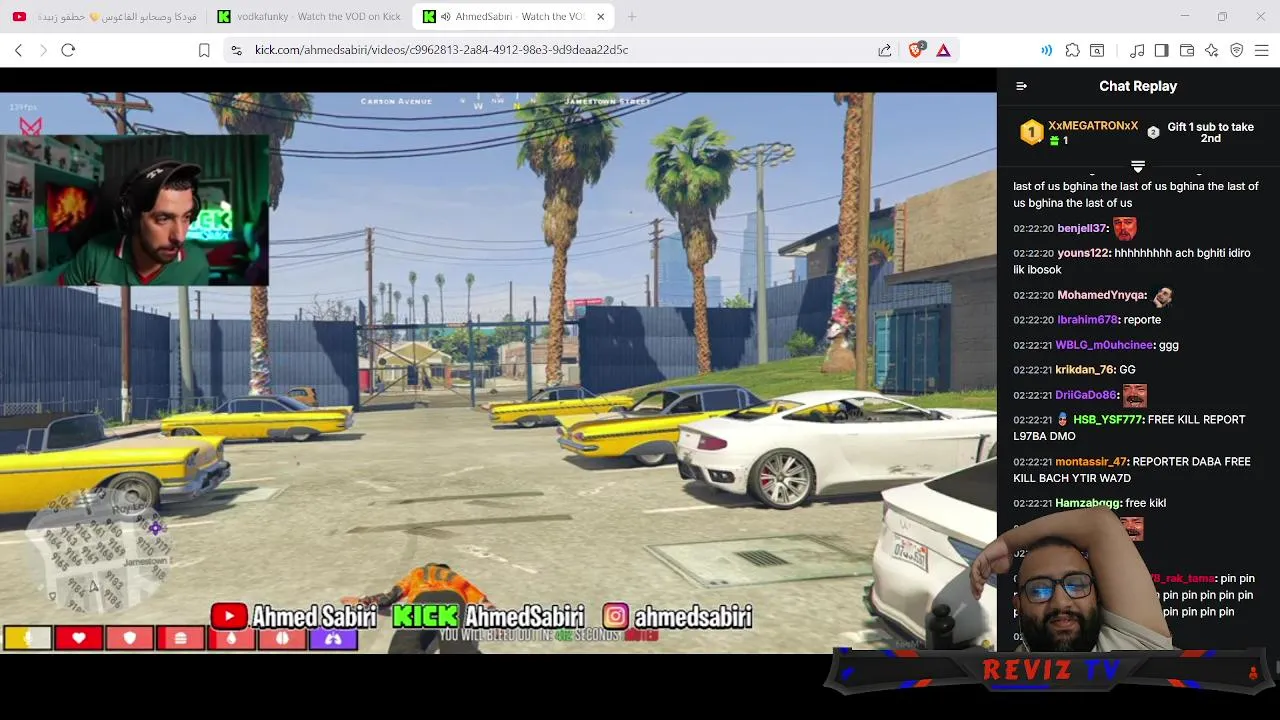This screenshot has width=1280, height=720.
Task: Bookmark this page using the bookmark icon
Action: click(x=204, y=50)
